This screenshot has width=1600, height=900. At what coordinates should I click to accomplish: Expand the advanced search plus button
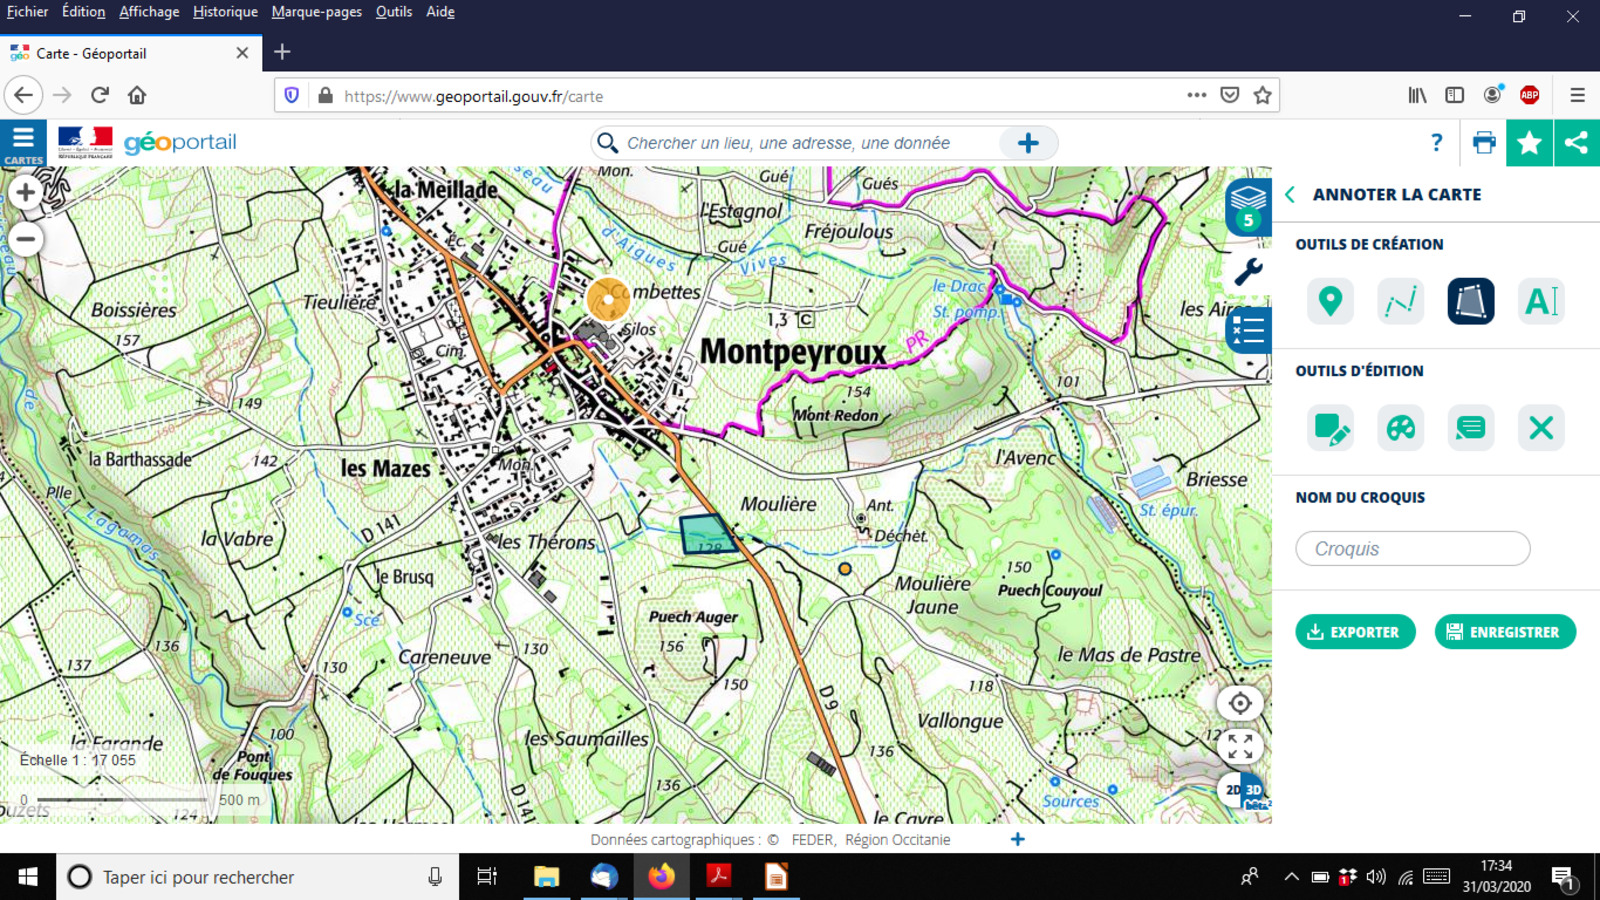[x=1028, y=143]
